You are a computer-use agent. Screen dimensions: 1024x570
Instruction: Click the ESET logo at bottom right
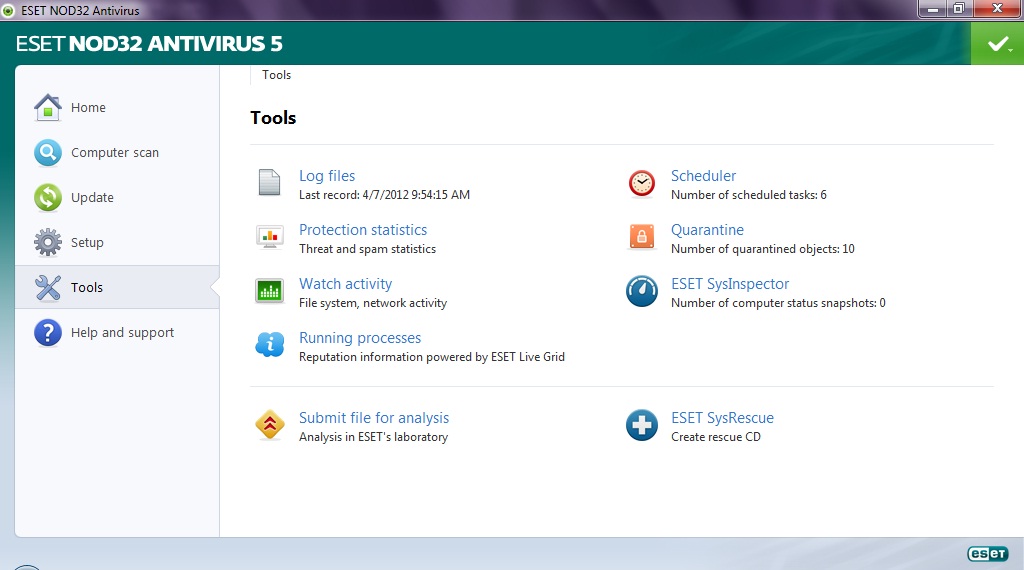point(987,554)
